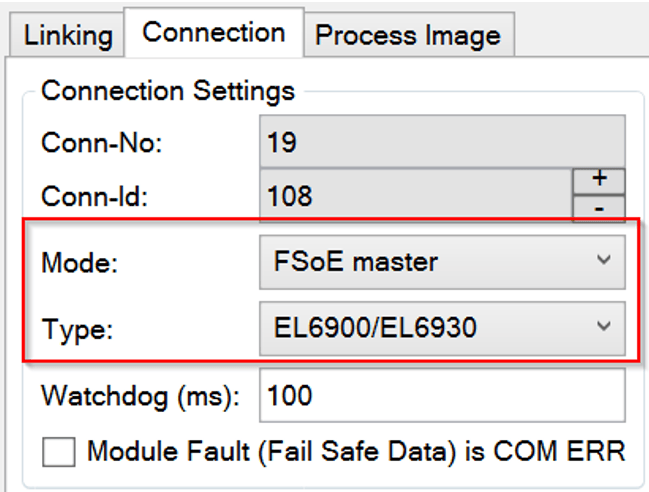
Task: Click the Type: label
Action: (x=77, y=330)
